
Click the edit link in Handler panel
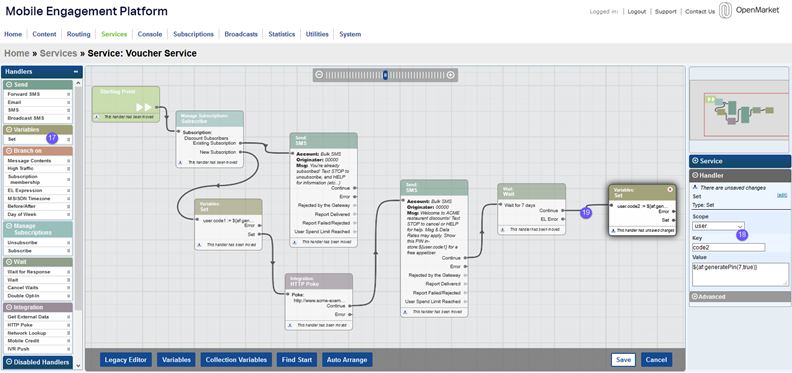782,196
